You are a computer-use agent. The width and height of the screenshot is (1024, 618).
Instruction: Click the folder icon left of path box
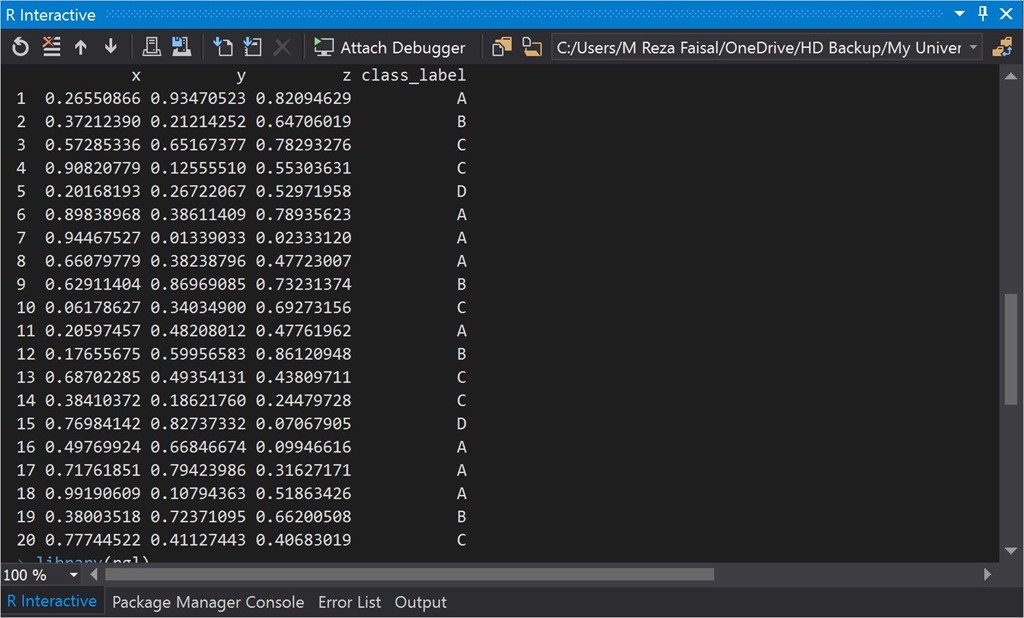click(531, 47)
